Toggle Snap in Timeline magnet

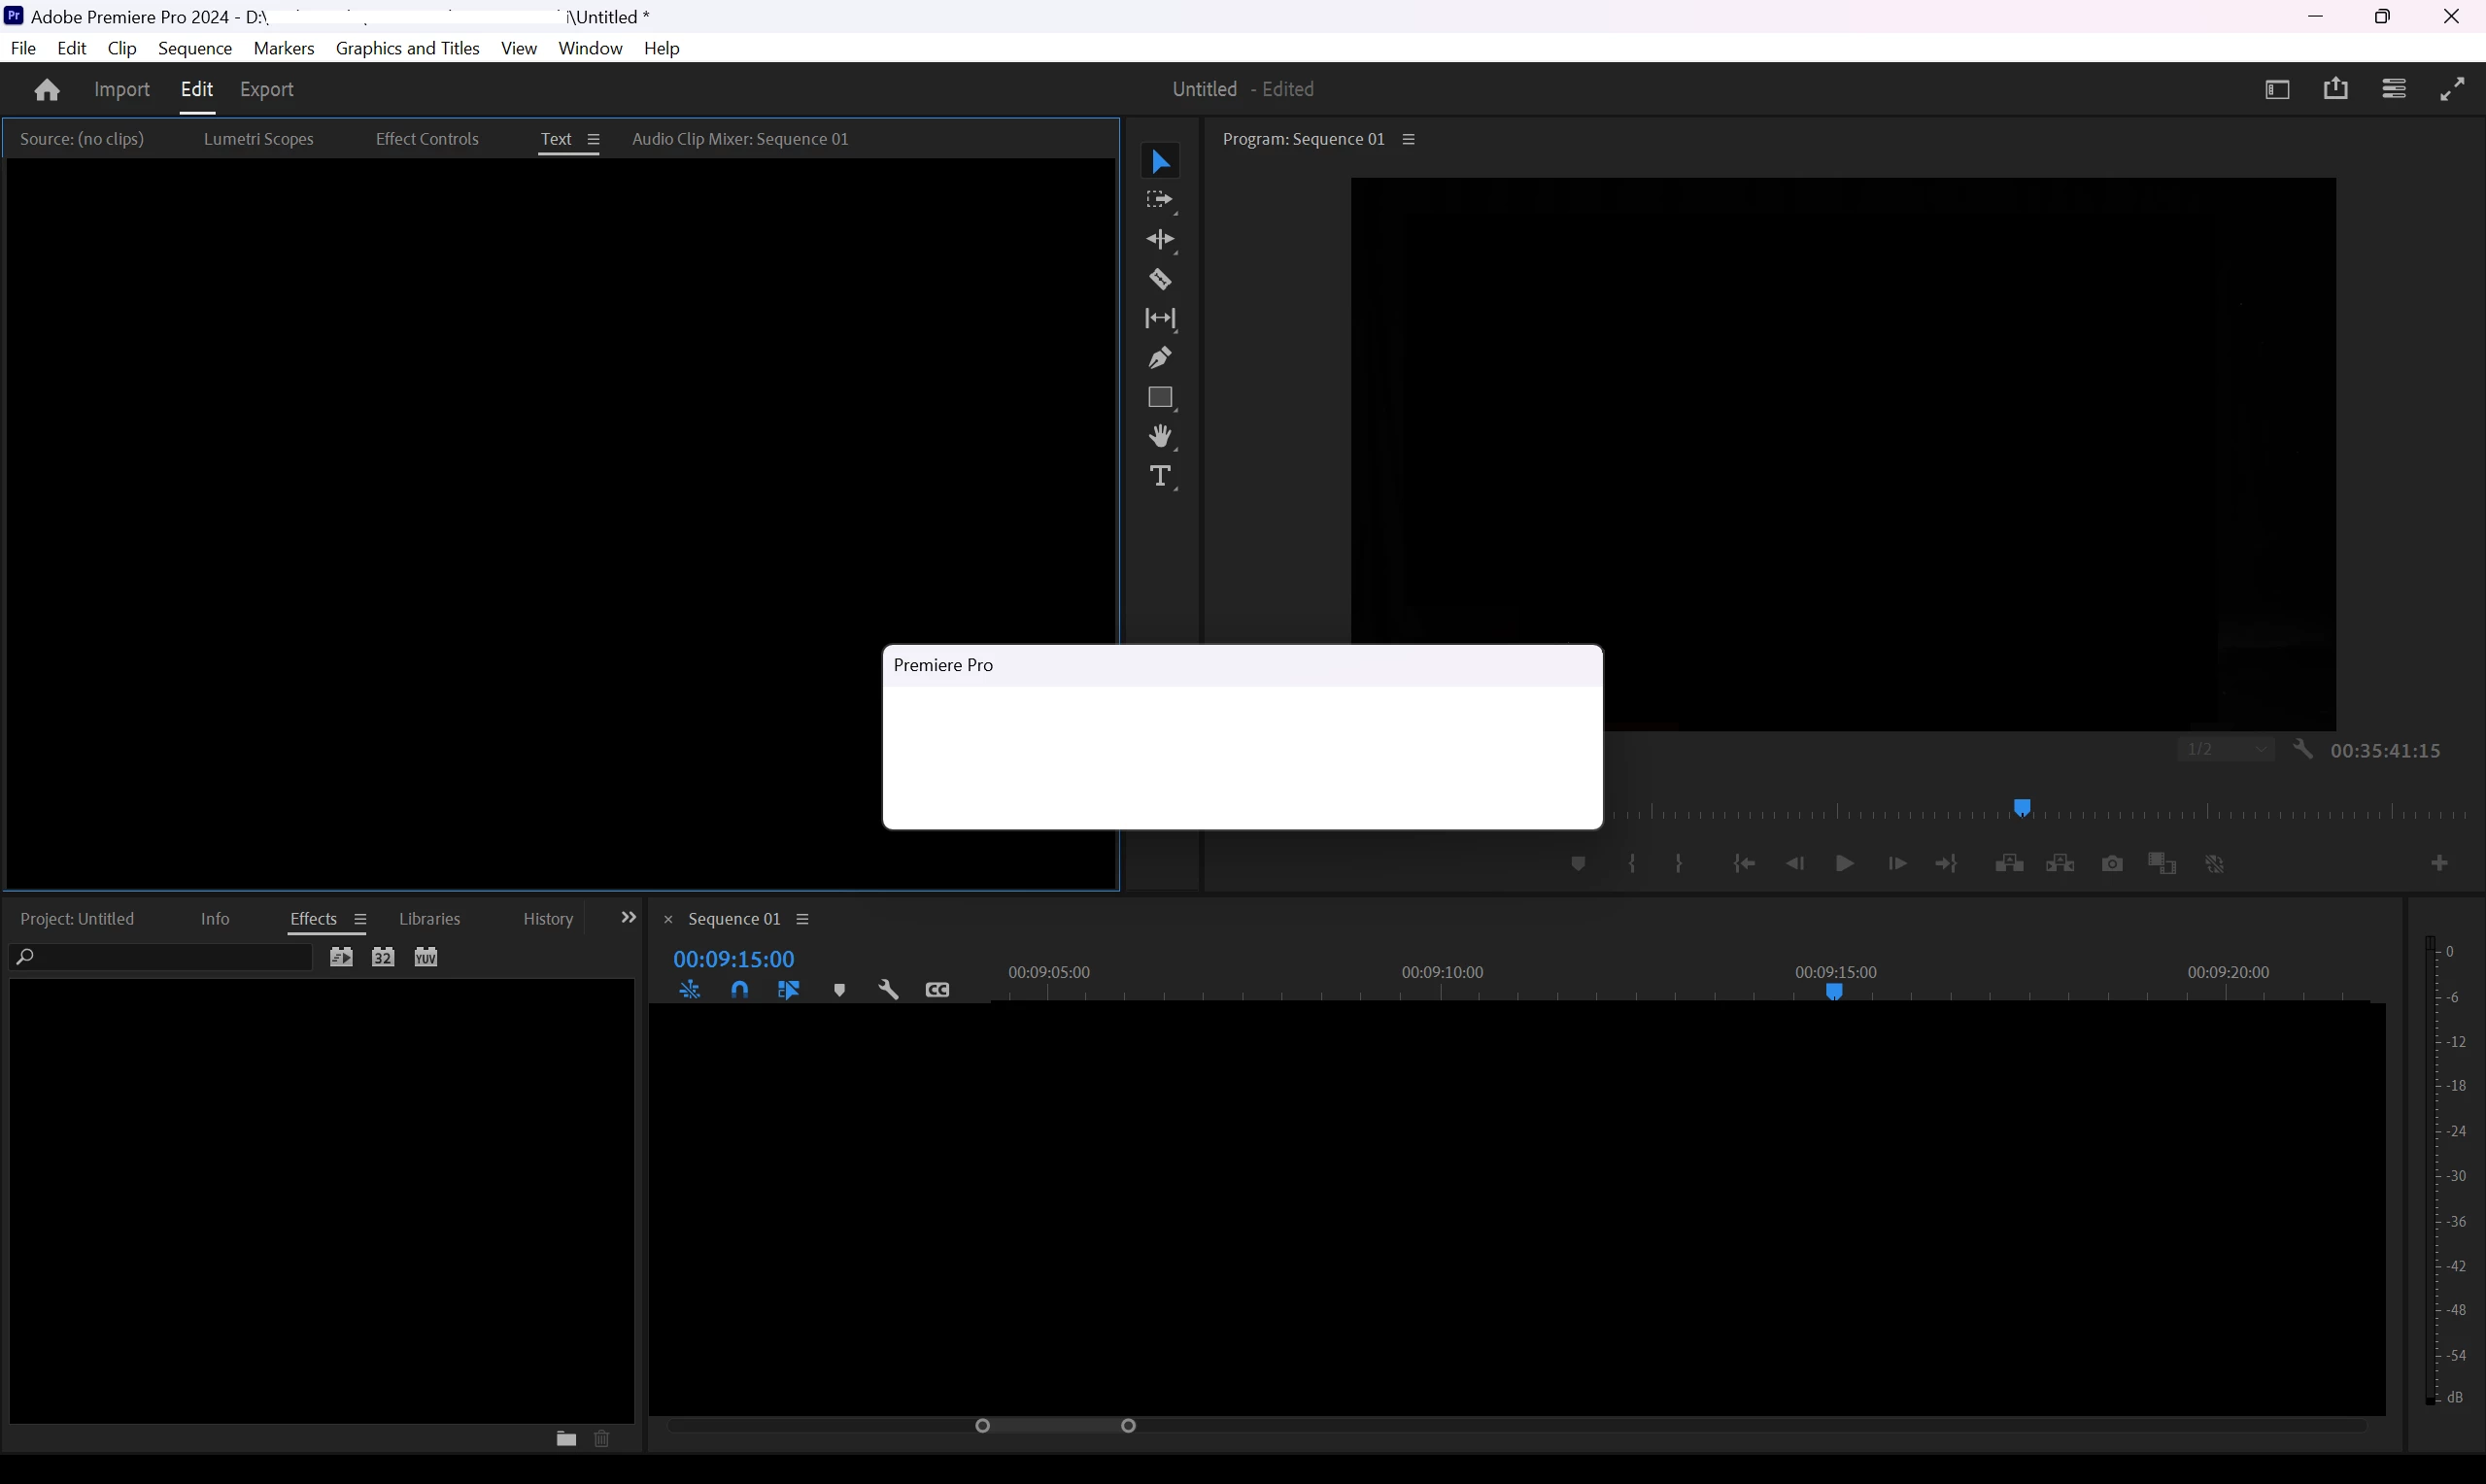[x=739, y=990]
